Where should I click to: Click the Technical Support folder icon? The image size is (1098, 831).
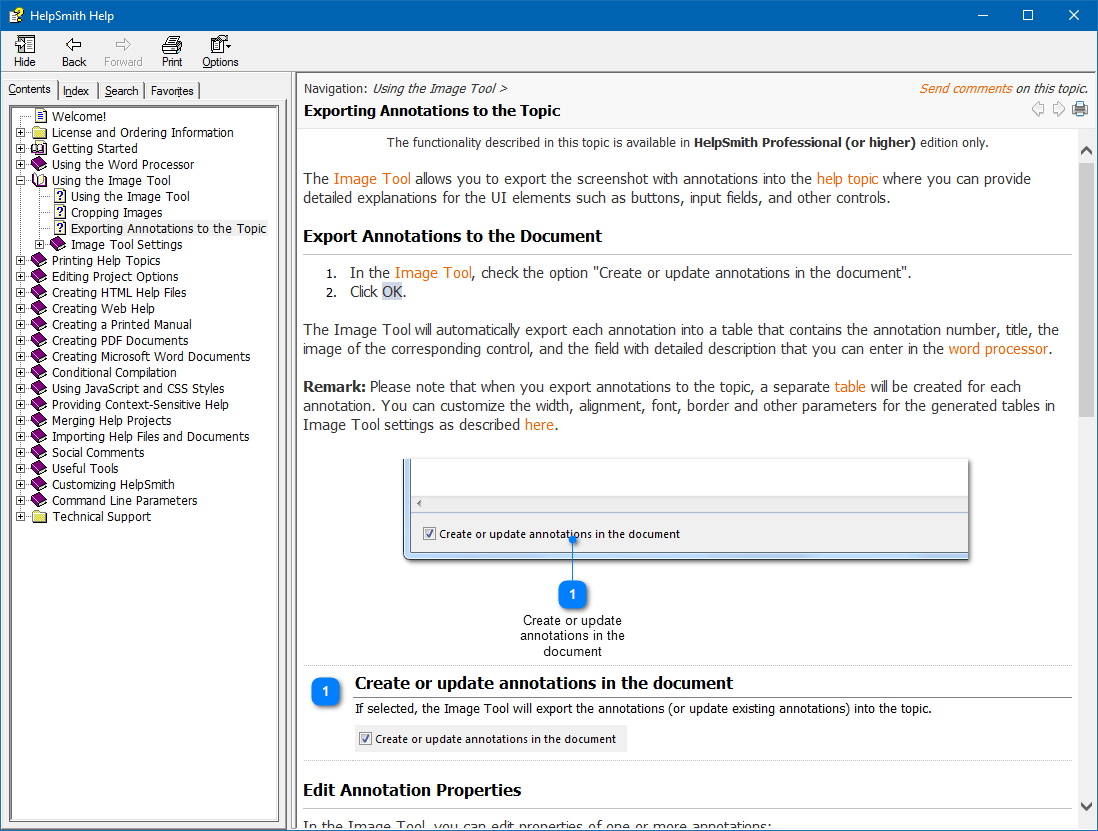40,517
